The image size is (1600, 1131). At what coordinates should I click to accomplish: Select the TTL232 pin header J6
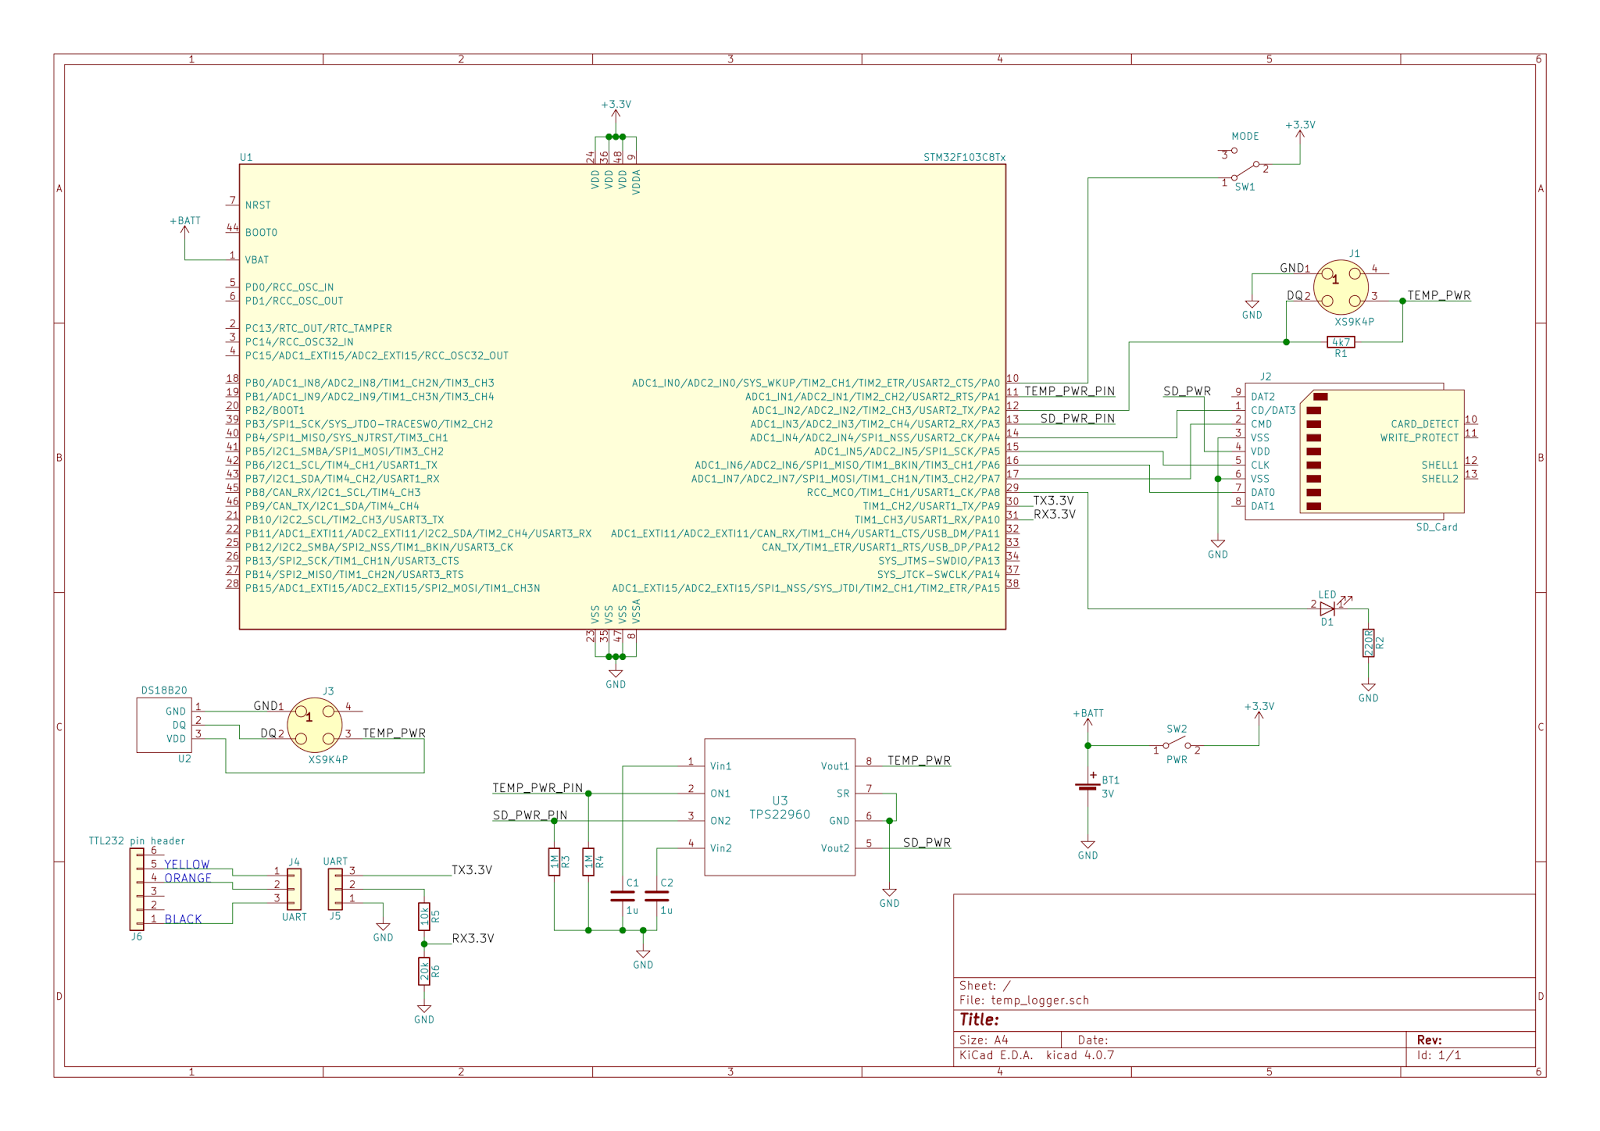(135, 890)
